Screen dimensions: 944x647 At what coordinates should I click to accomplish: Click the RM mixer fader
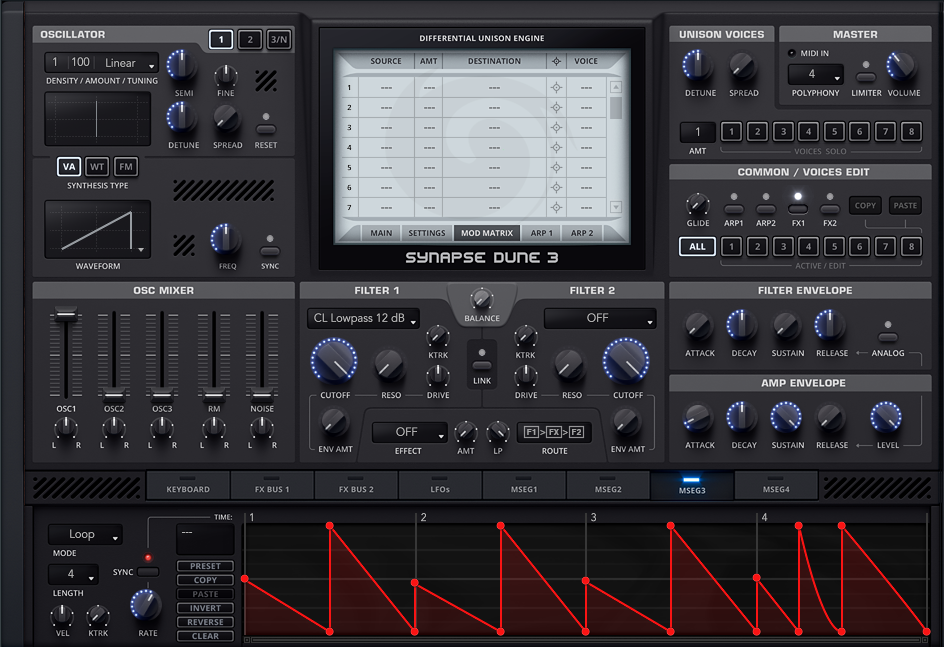point(214,396)
